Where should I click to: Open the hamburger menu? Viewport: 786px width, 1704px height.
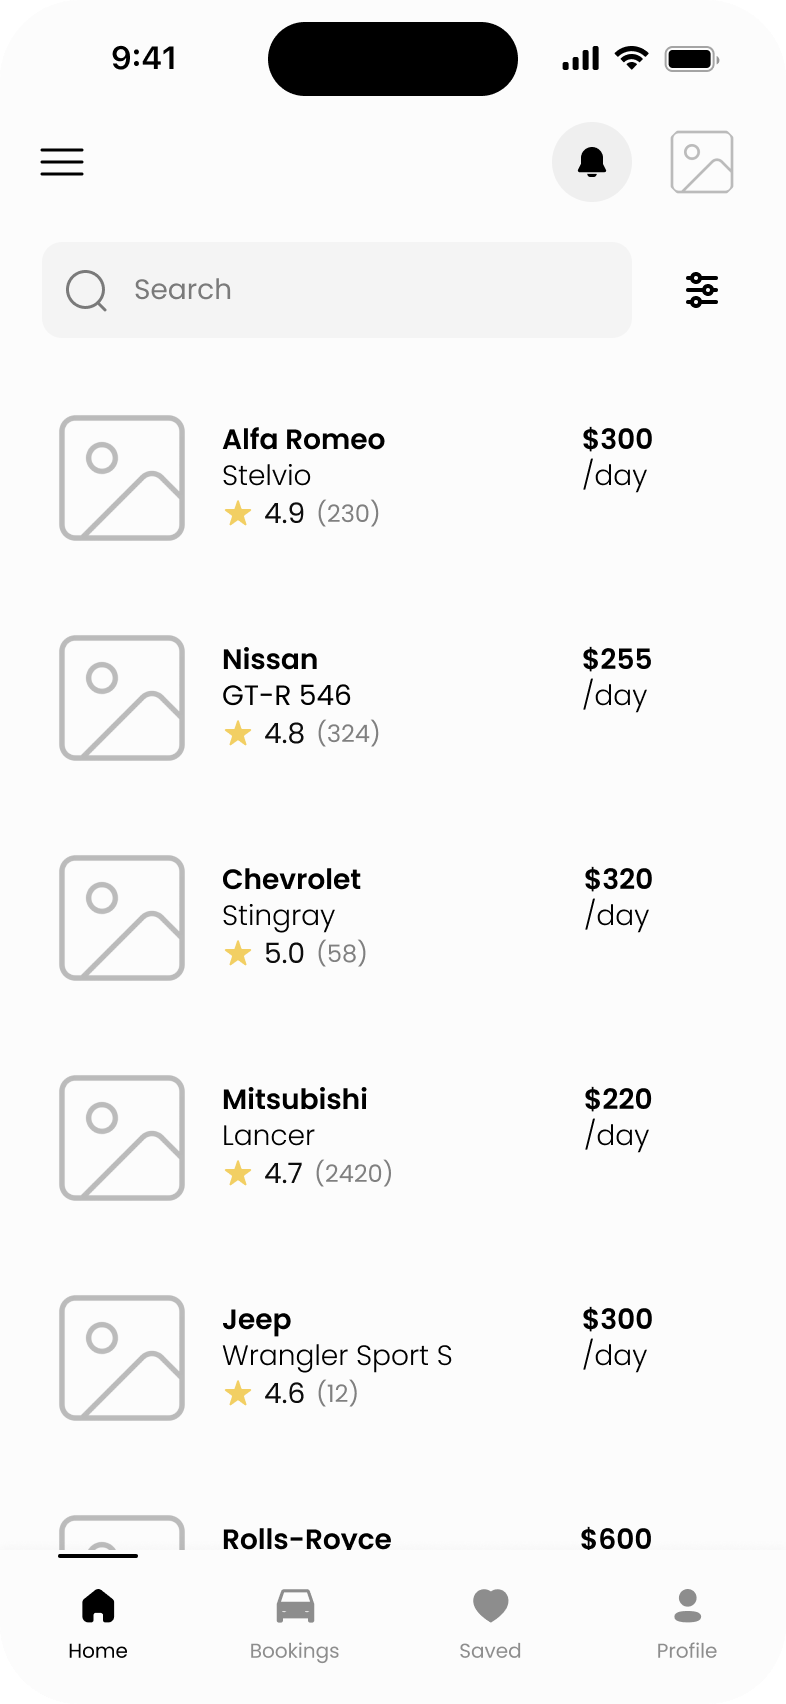(62, 162)
